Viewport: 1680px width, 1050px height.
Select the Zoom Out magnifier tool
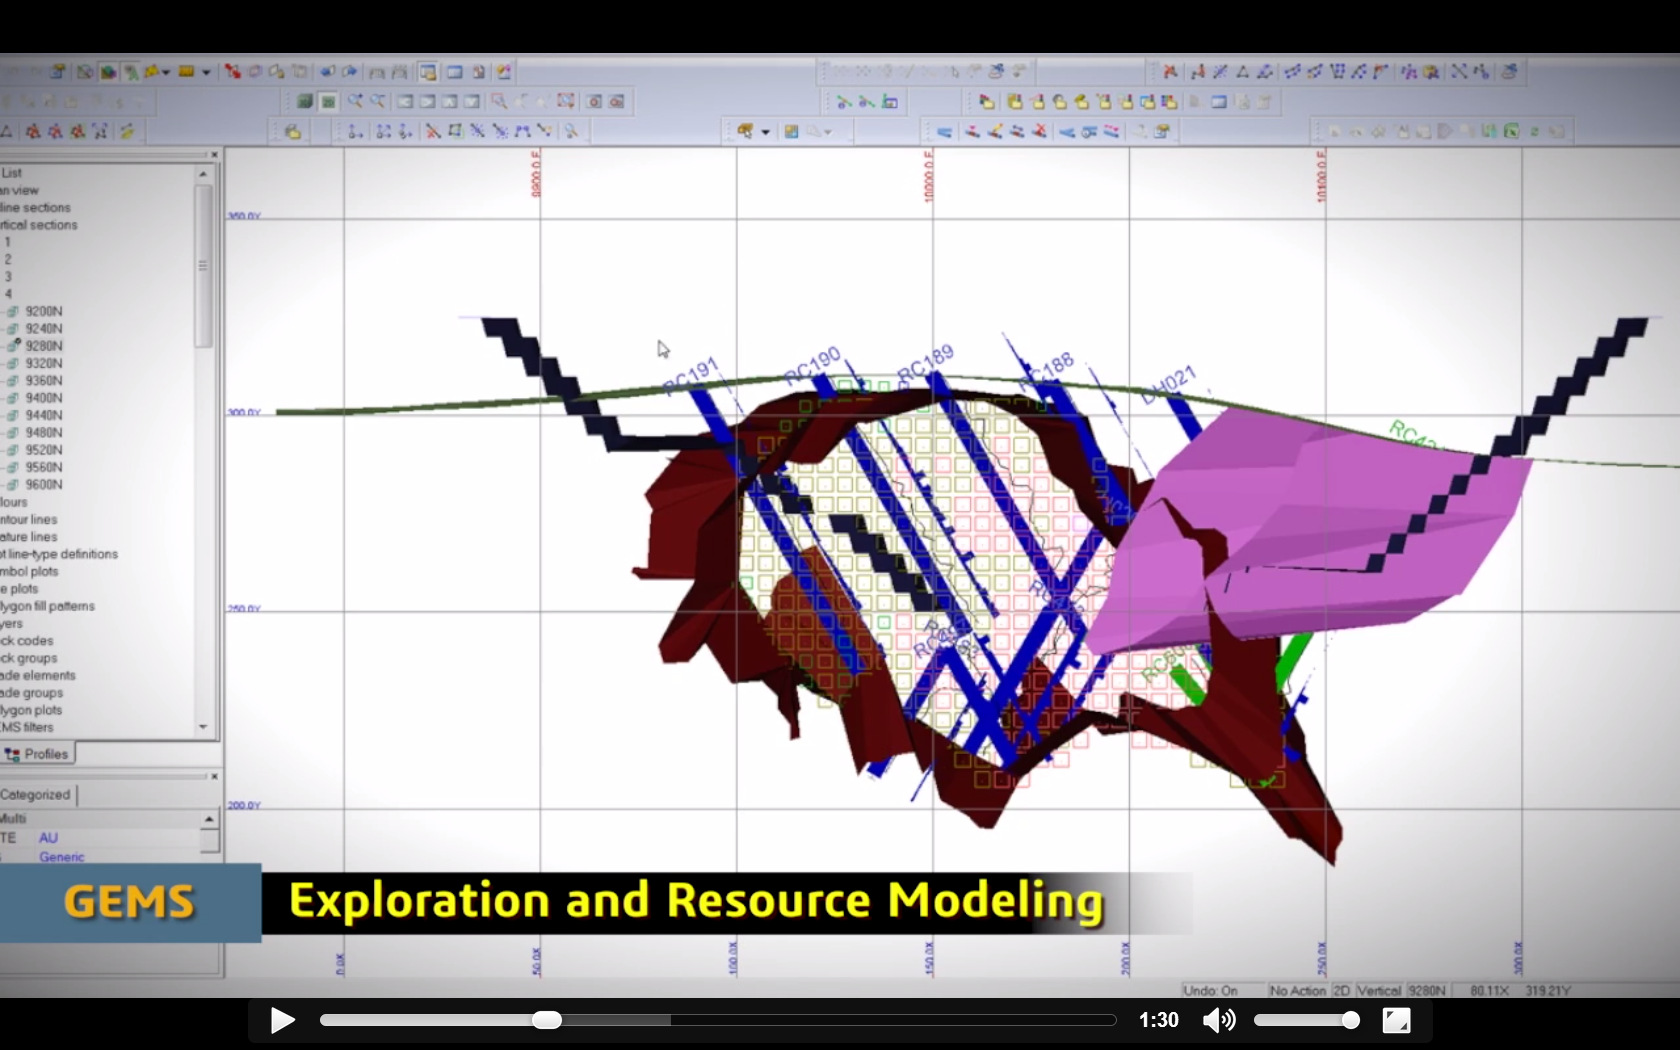[x=378, y=101]
